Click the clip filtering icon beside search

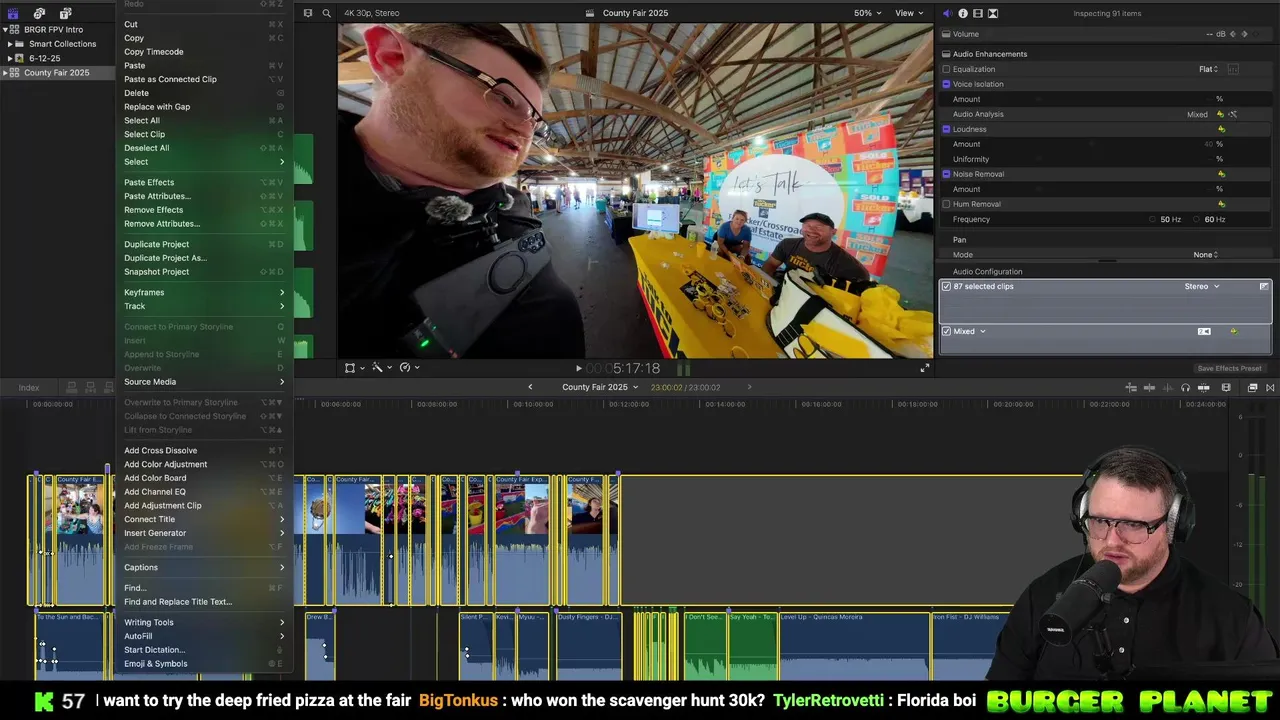point(308,13)
